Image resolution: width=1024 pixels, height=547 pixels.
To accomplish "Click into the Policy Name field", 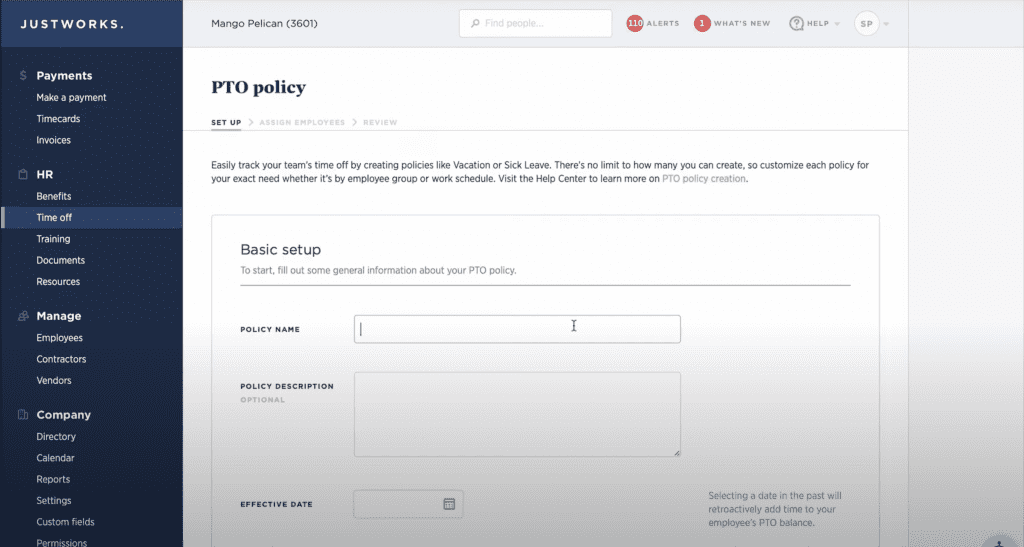I will 517,330.
